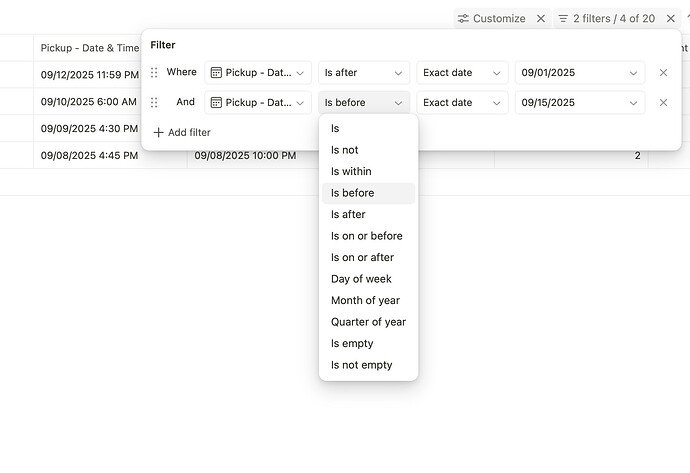Open Exact date dropdown in first row

tap(462, 73)
